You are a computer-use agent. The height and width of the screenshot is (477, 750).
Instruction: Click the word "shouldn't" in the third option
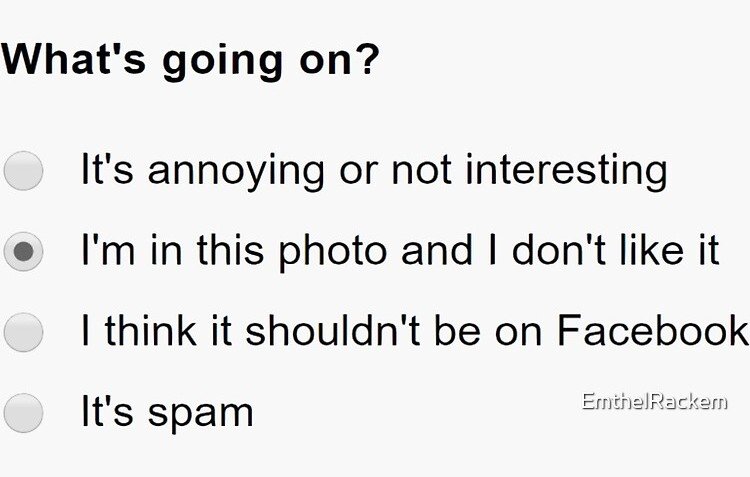[333, 330]
